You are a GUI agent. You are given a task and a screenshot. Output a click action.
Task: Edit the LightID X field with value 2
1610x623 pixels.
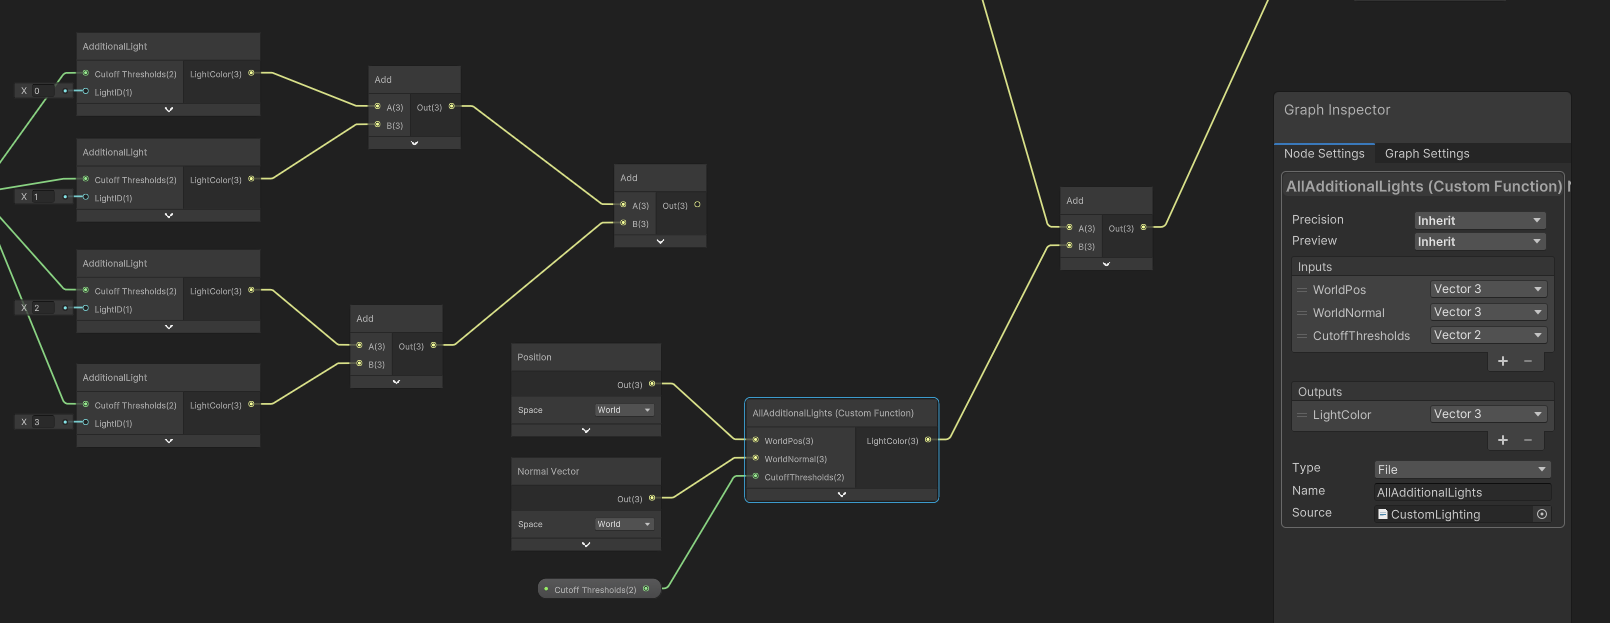click(x=44, y=308)
